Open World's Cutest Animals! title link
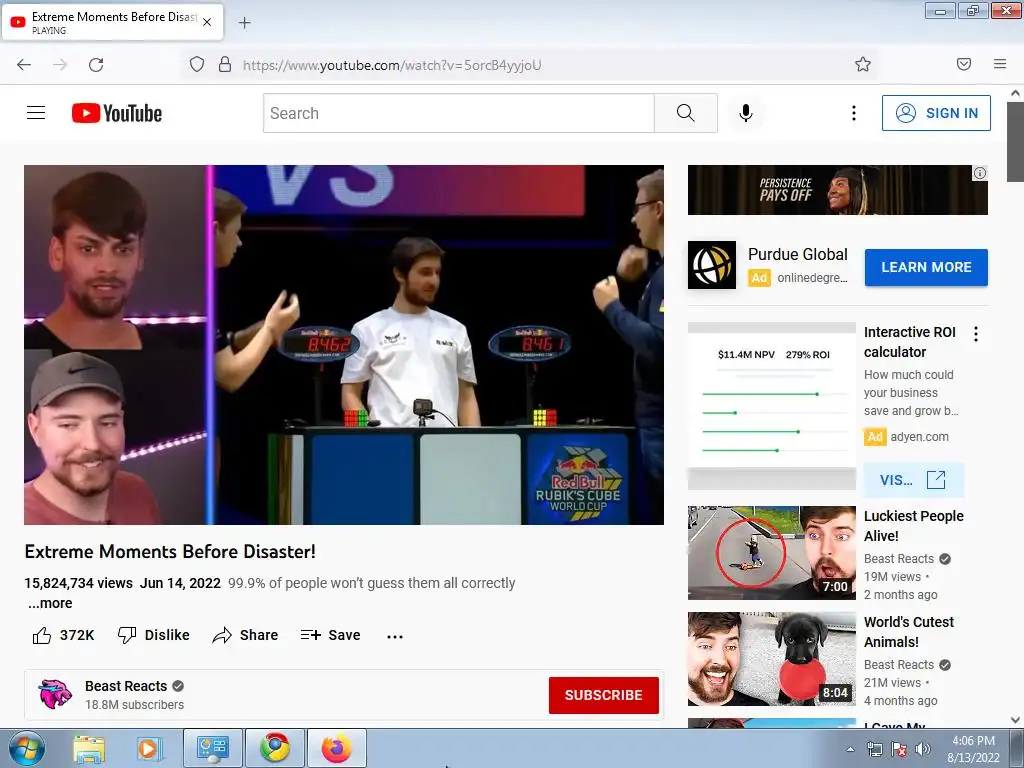 908,632
